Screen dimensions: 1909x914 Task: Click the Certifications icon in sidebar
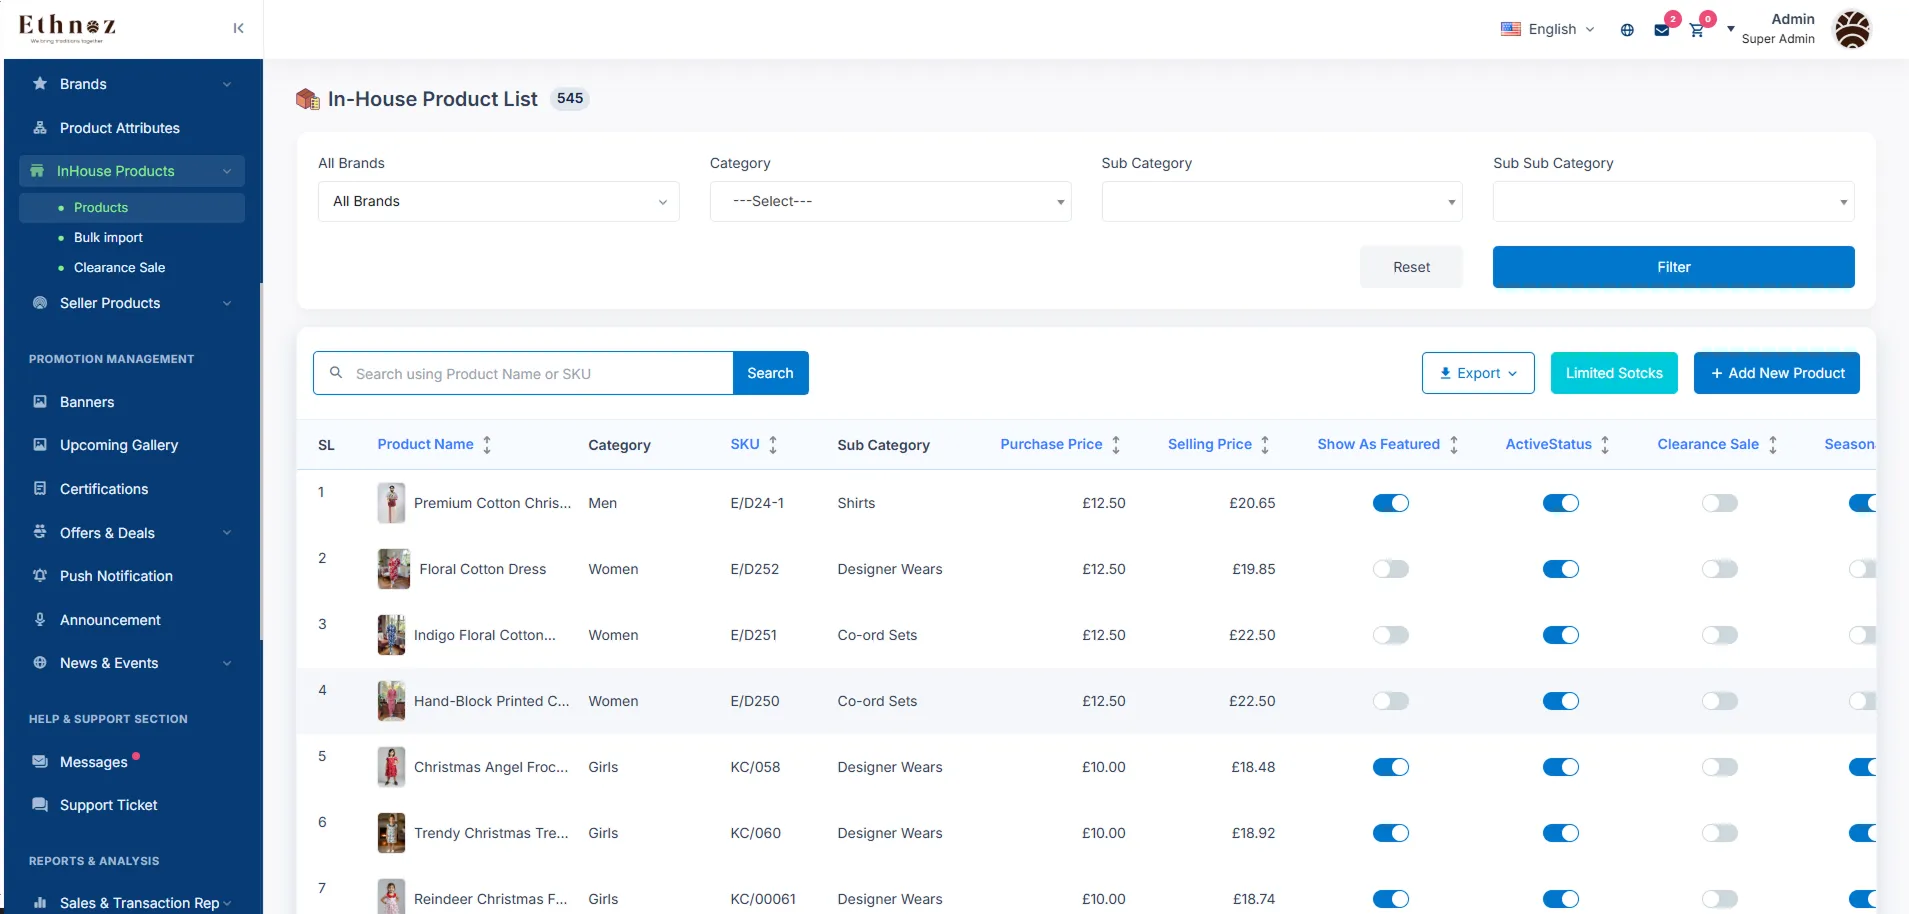[40, 489]
